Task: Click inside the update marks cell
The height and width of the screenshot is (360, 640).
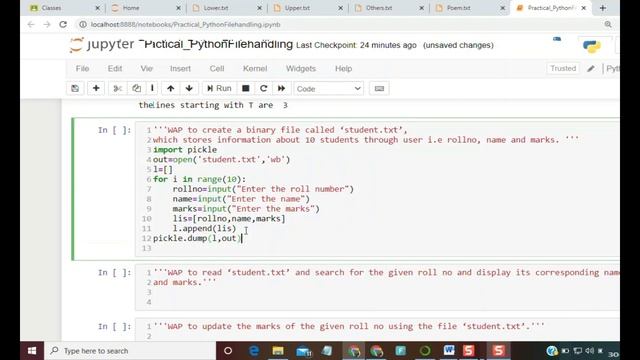Action: tap(377, 330)
